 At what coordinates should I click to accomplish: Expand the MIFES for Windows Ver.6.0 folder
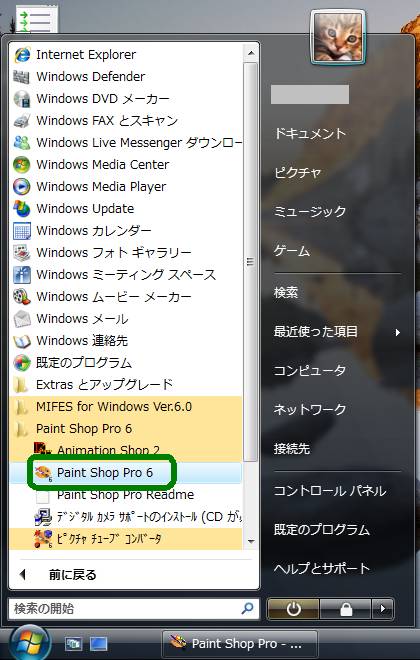click(x=125, y=407)
